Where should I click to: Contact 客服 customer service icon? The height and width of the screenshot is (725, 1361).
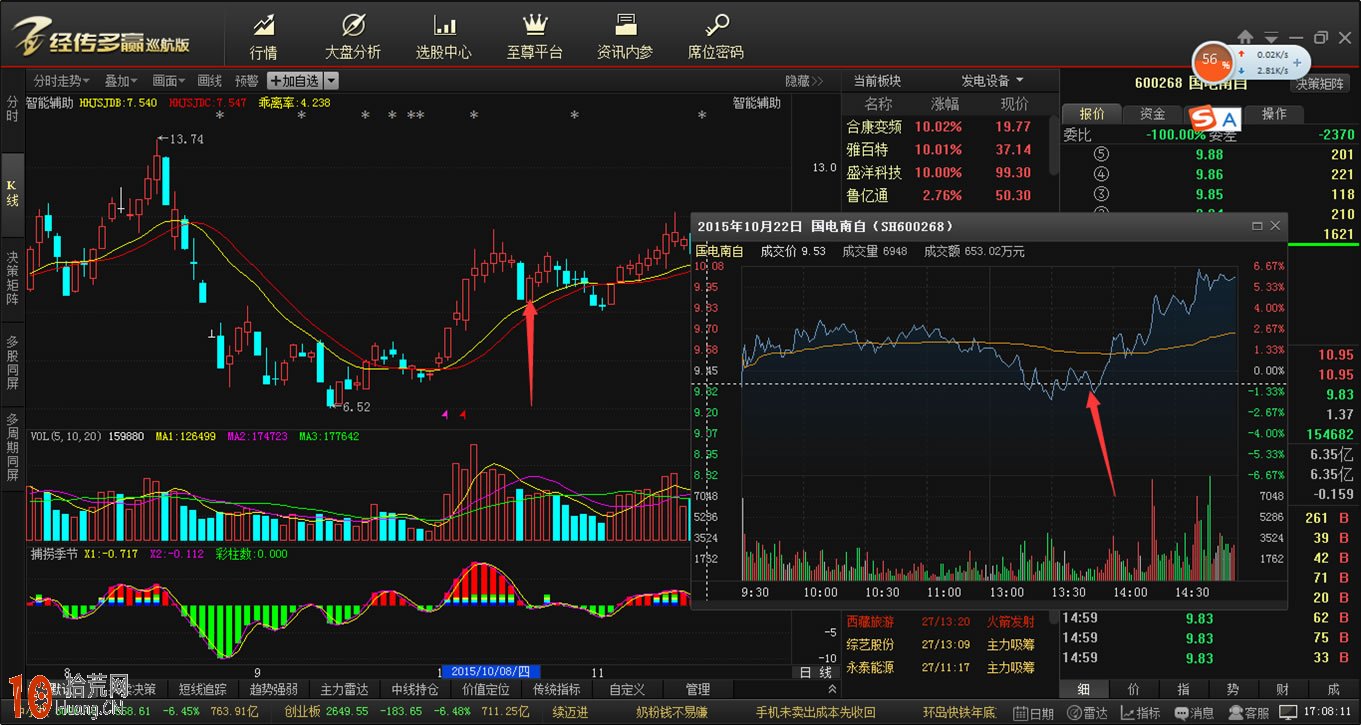(1247, 713)
